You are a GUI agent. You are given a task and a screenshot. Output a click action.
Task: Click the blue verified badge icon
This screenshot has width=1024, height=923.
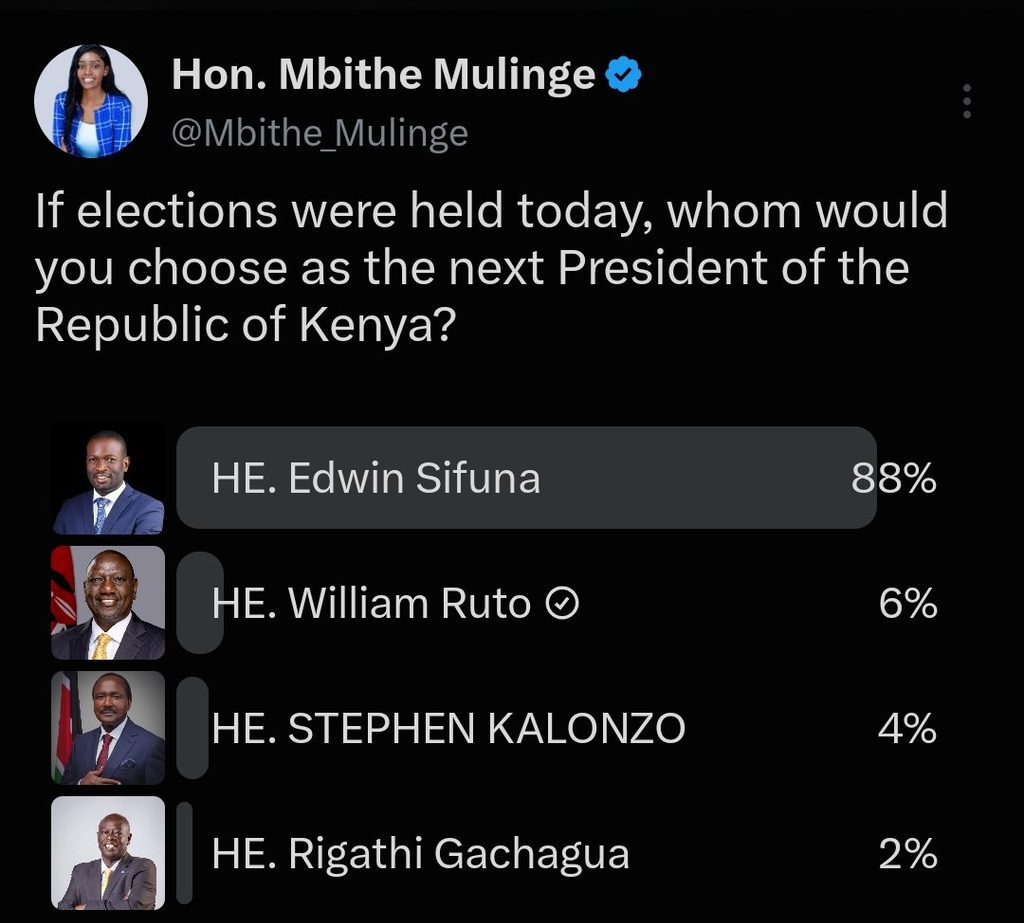coord(624,74)
